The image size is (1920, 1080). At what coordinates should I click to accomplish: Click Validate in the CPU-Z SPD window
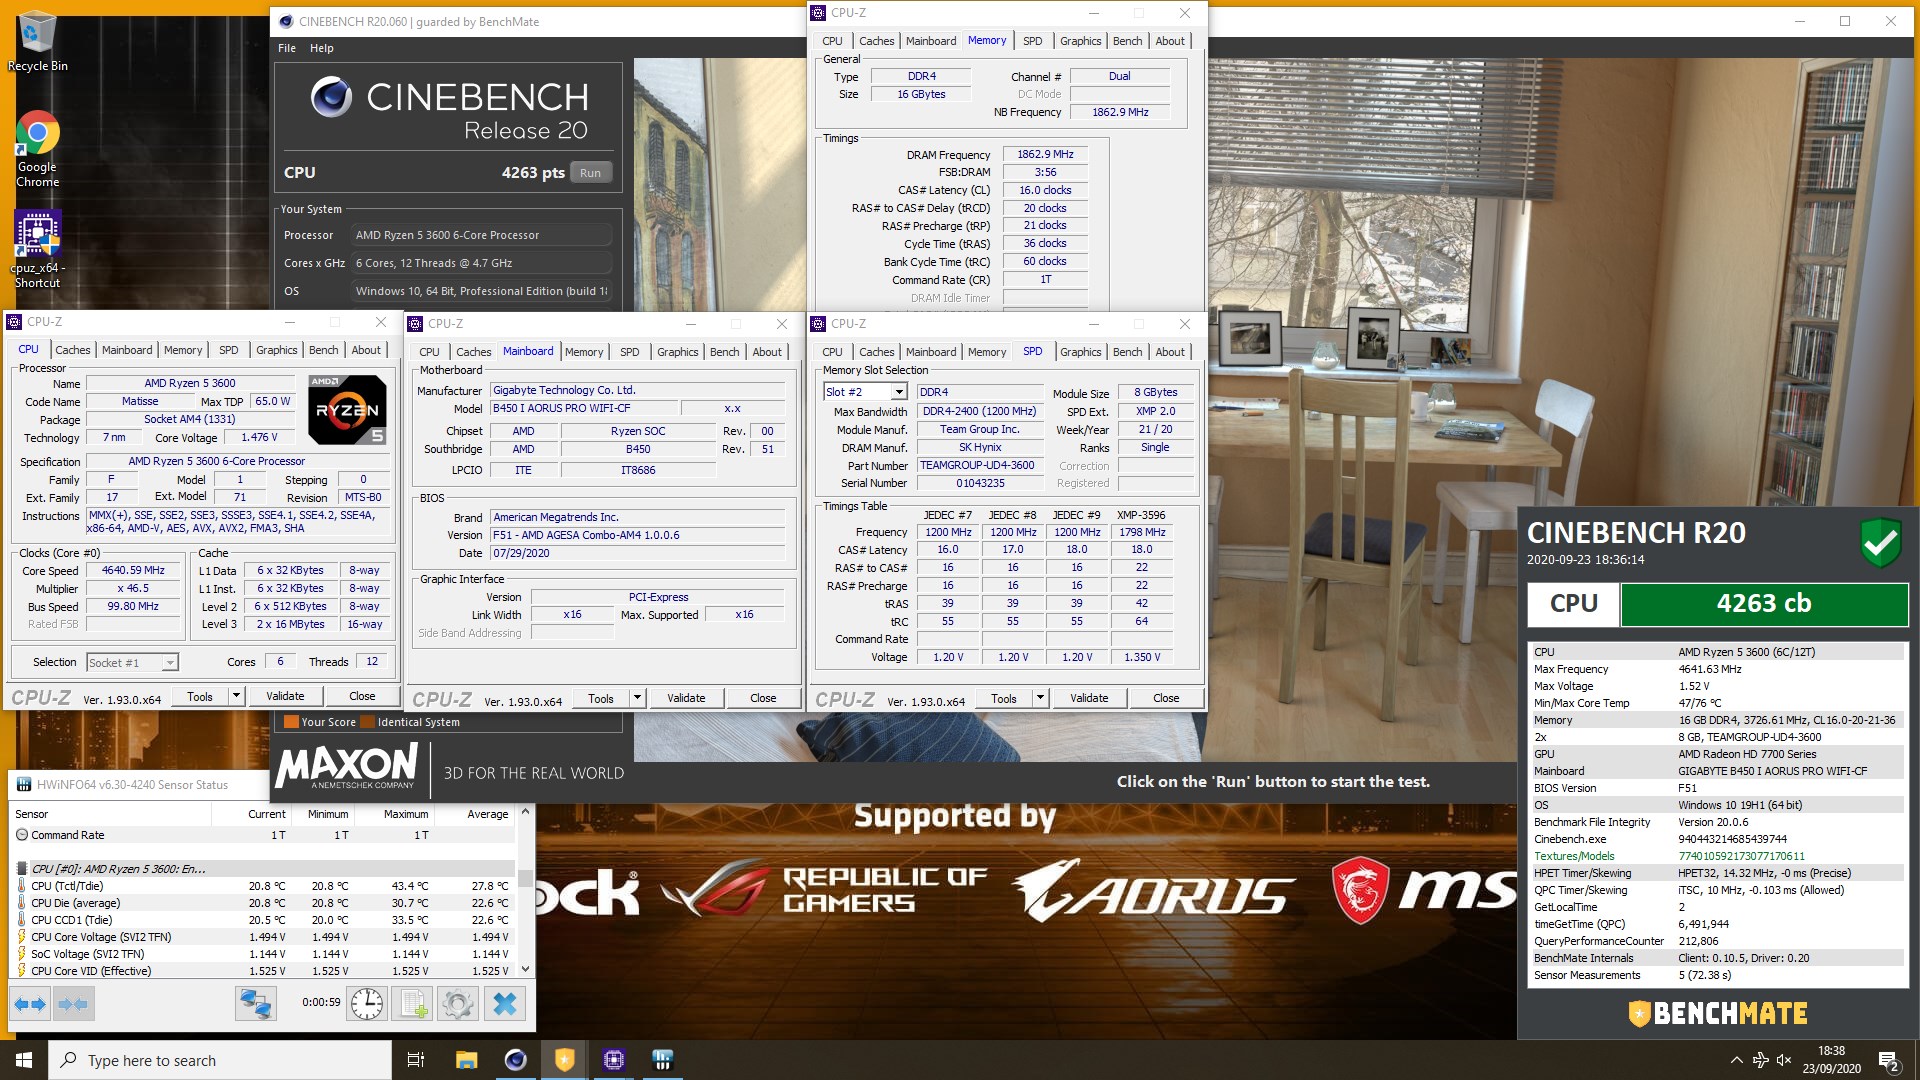1089,698
